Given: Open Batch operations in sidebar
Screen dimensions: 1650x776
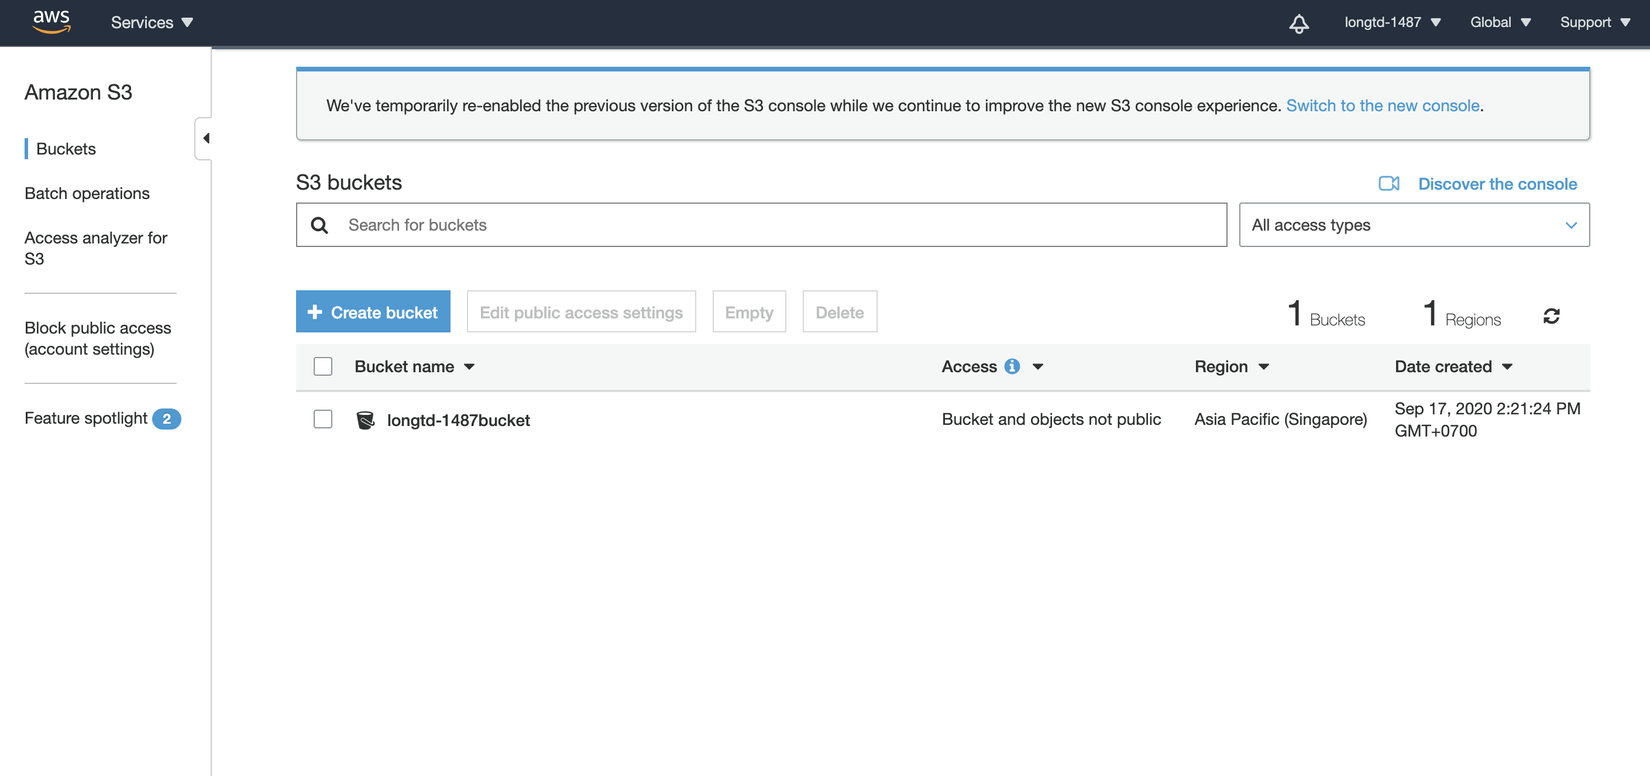Looking at the screenshot, I should pos(87,193).
